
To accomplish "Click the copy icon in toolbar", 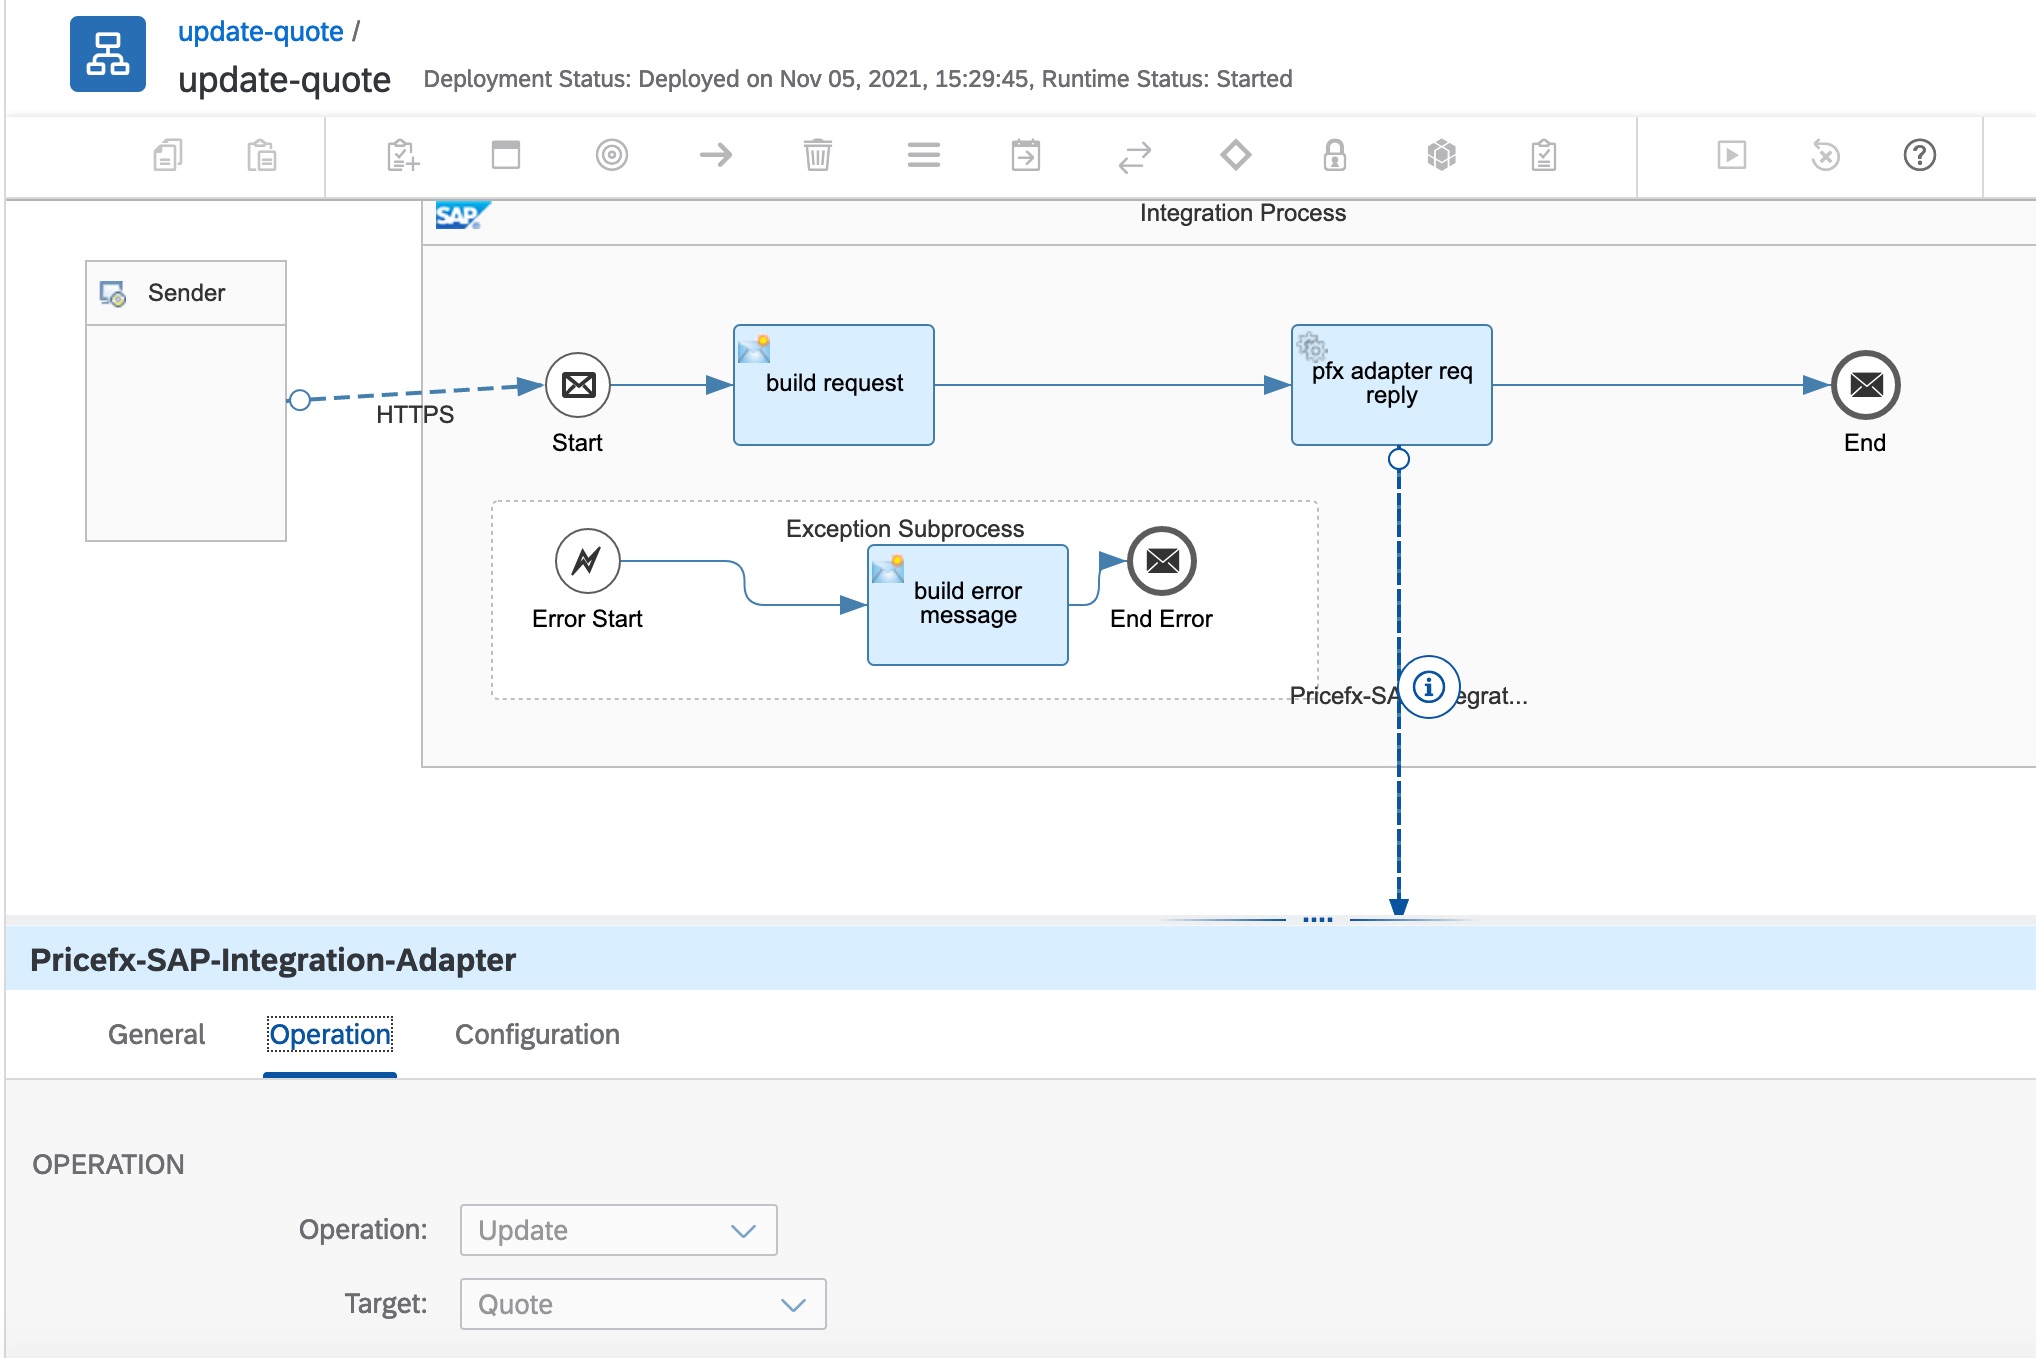I will coord(167,155).
